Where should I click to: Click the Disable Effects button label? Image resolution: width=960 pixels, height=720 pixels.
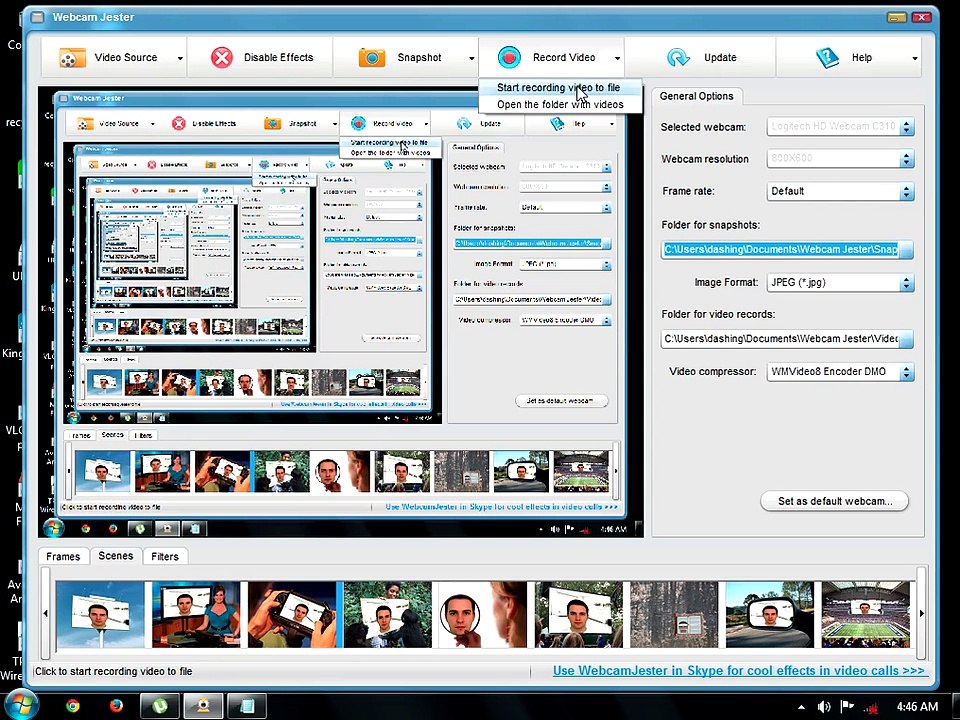[279, 58]
